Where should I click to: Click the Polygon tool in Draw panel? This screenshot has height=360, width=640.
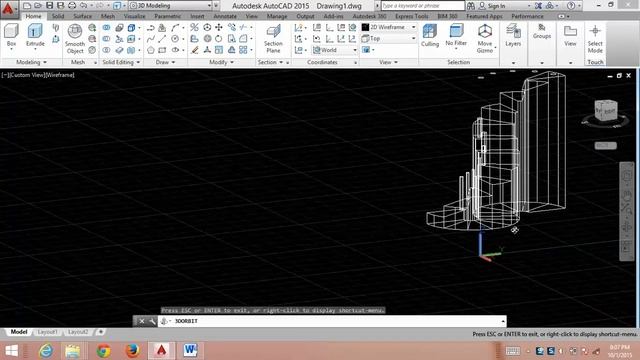151,50
